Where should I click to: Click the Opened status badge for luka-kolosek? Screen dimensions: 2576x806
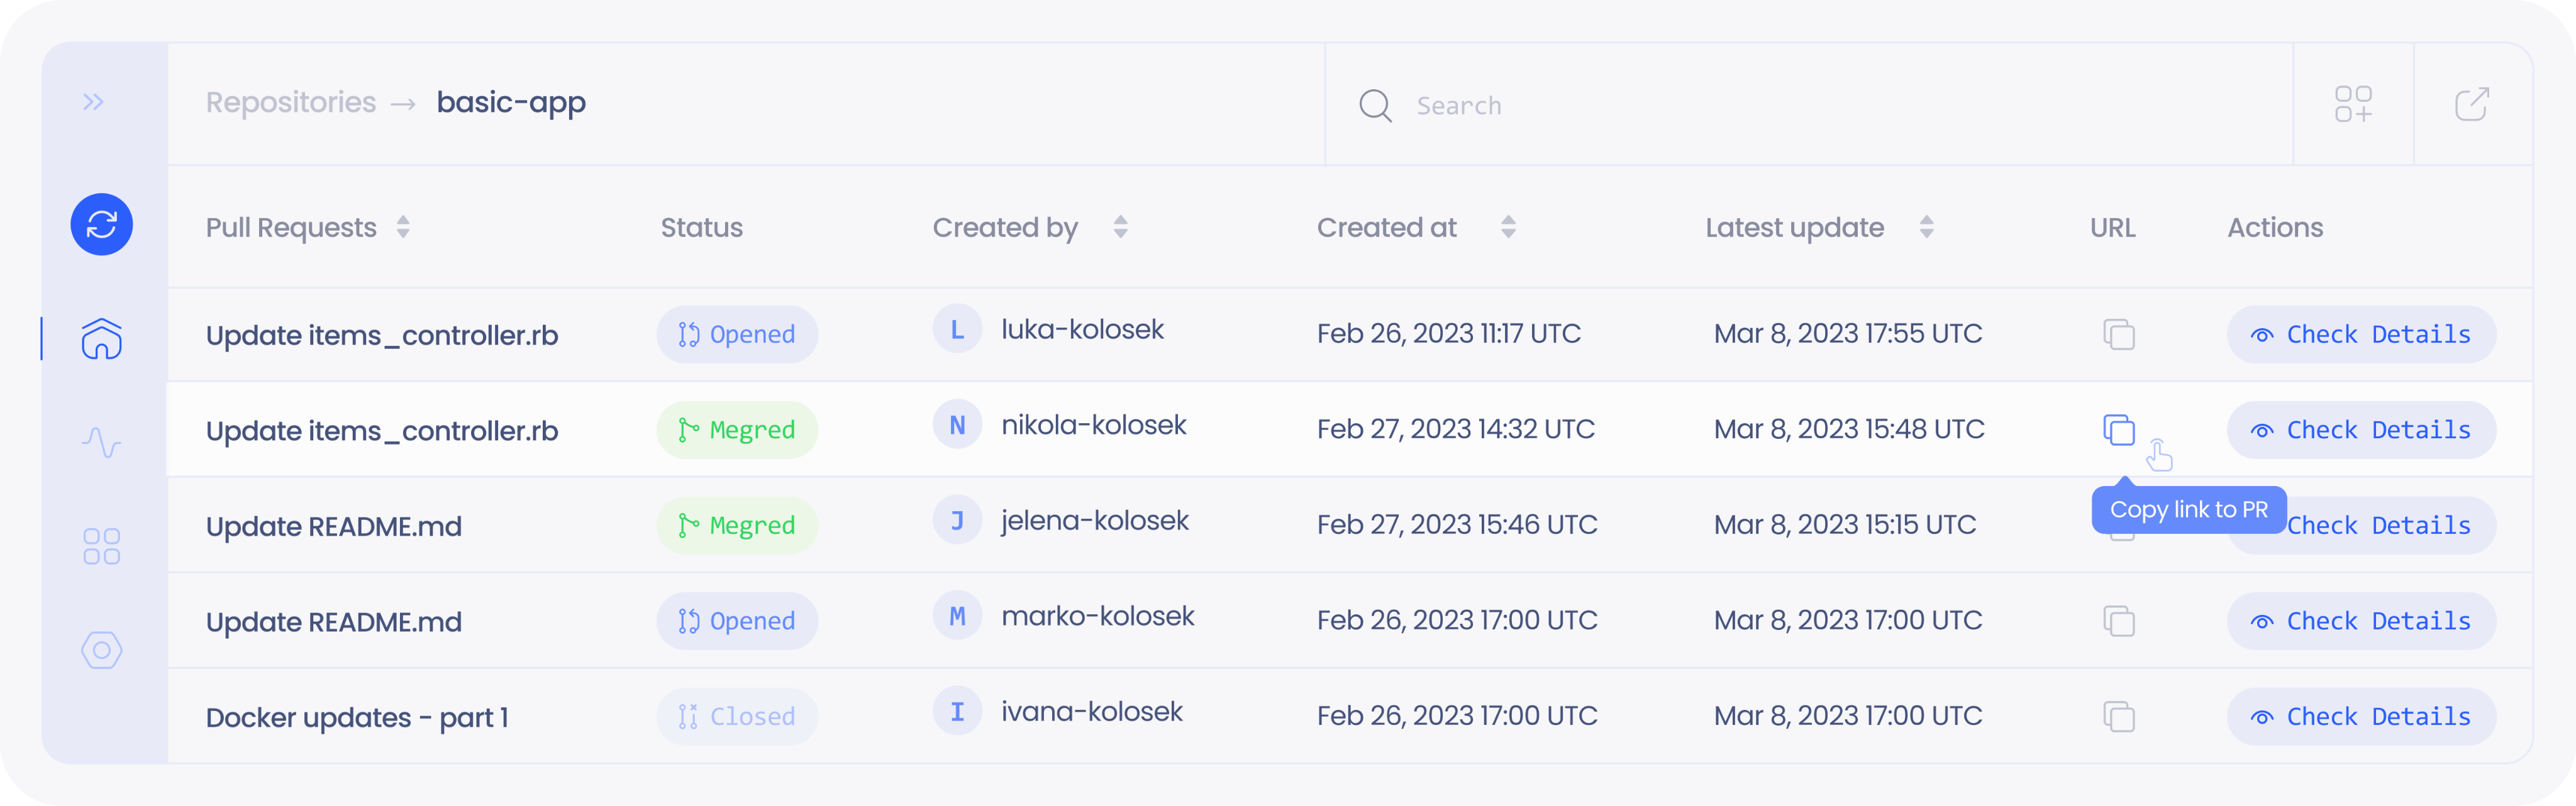click(x=737, y=334)
